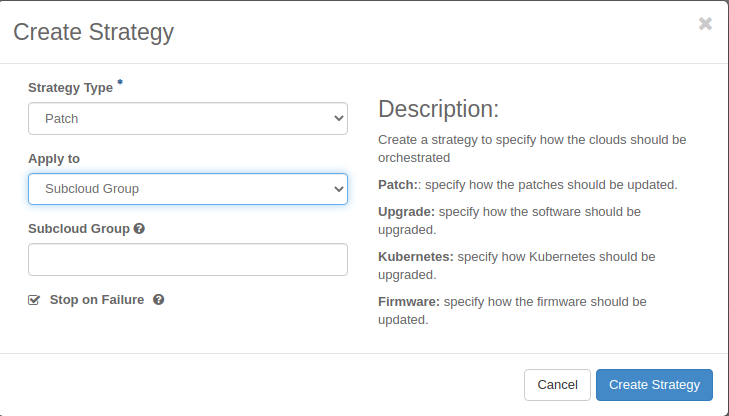This screenshot has height=416, width=729.
Task: Click the Description heading
Action: 438,109
